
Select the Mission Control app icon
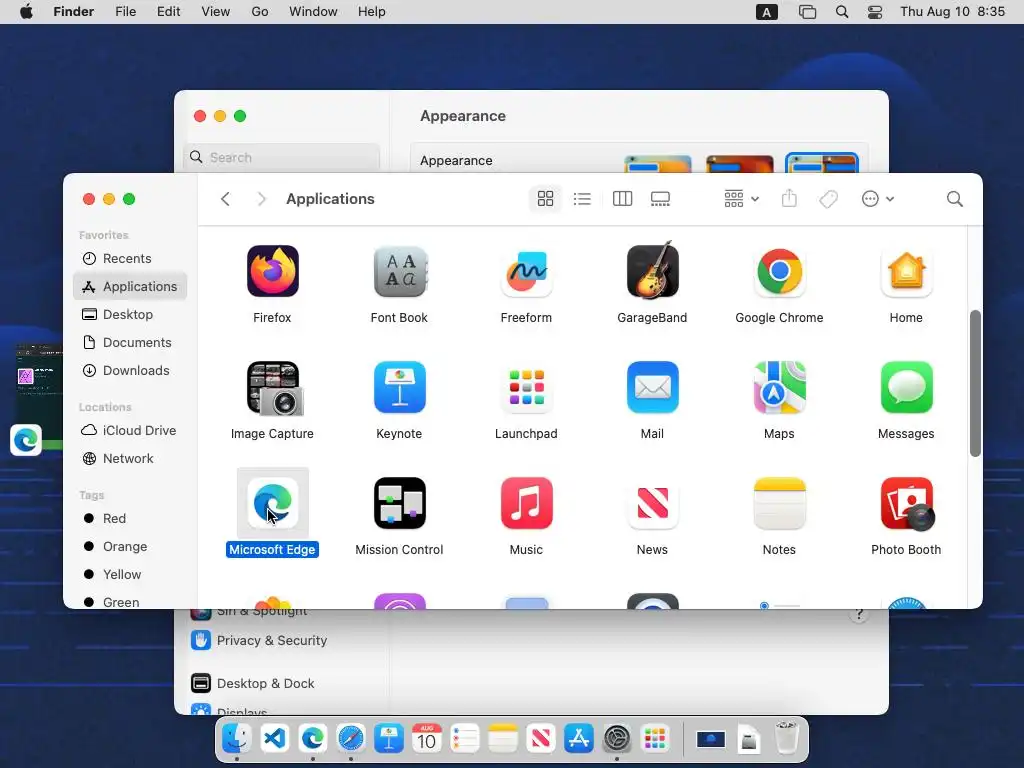[399, 503]
